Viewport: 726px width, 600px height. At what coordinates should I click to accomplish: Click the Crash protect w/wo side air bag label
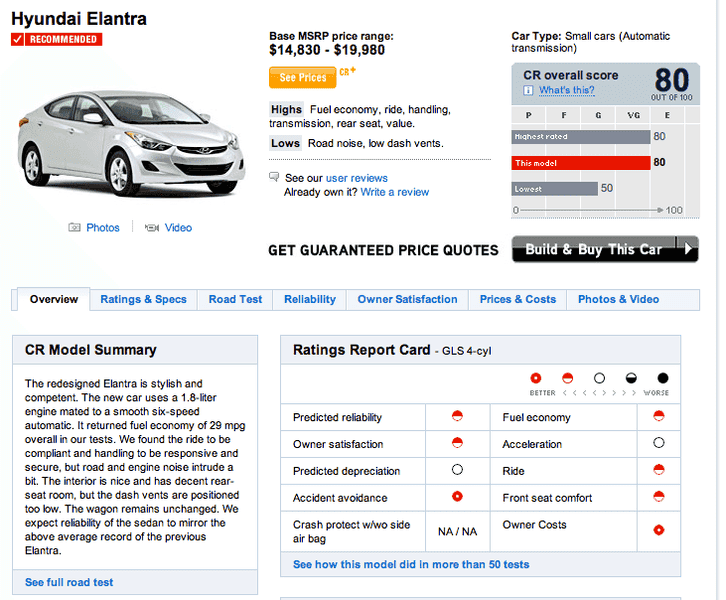tap(351, 531)
